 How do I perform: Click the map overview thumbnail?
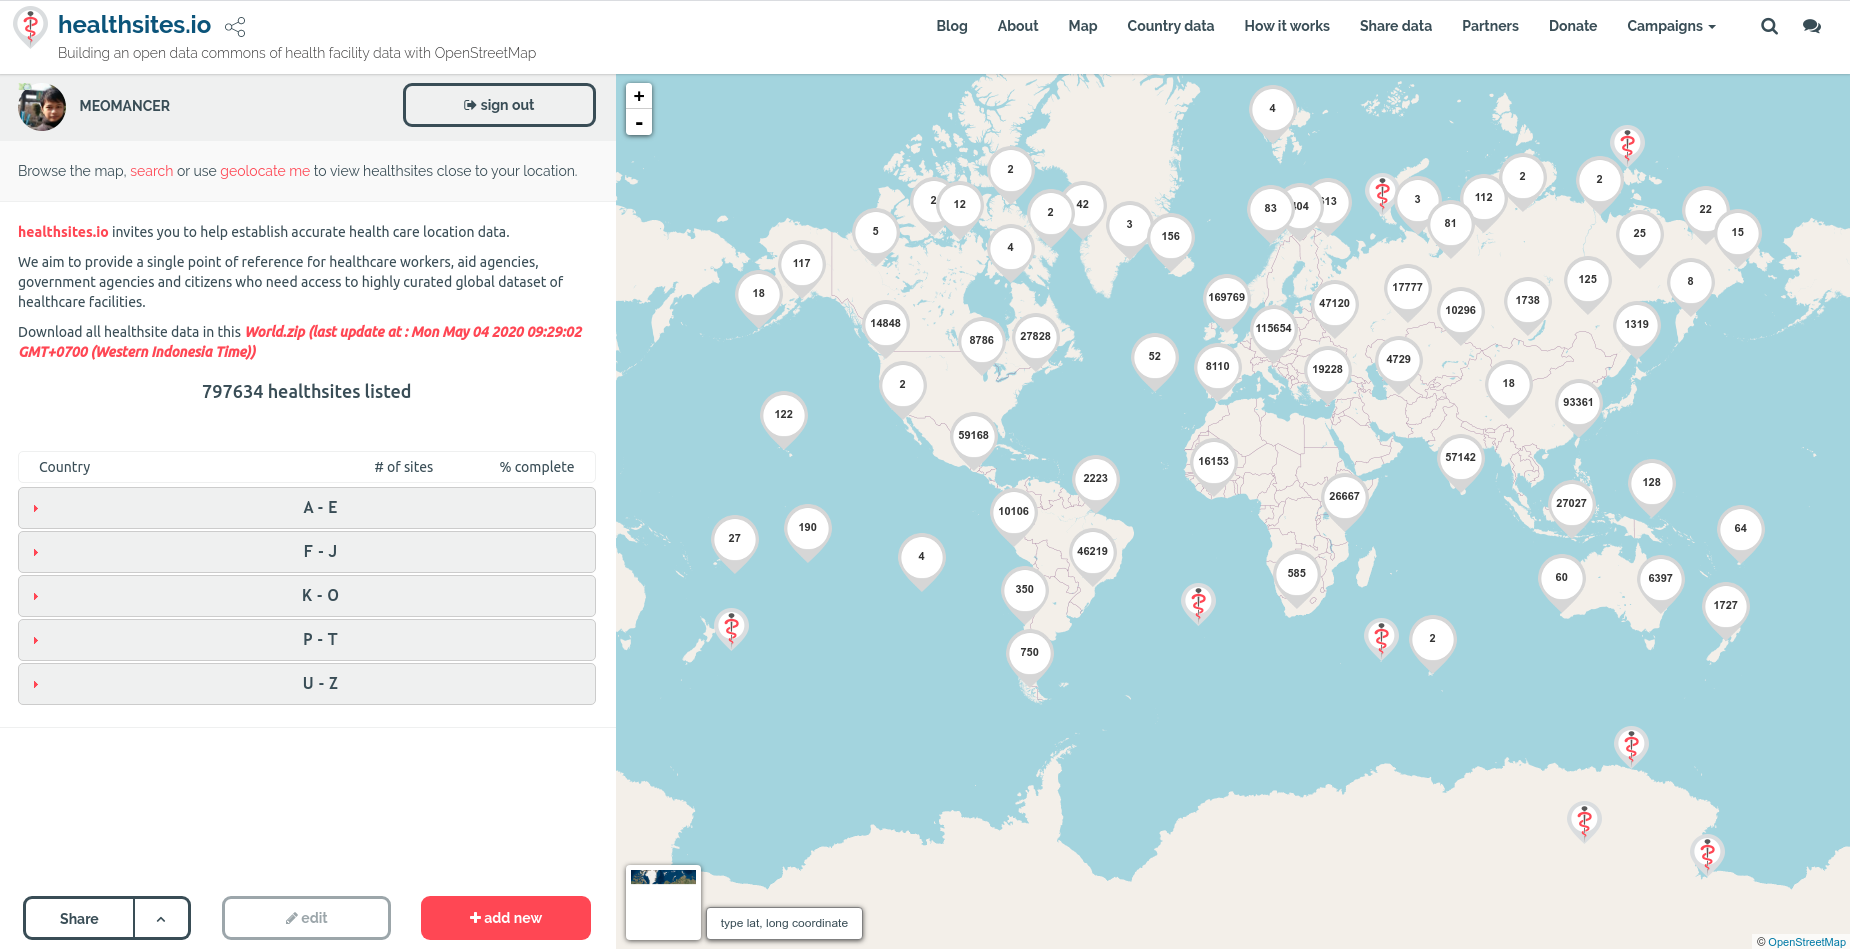pos(663,902)
